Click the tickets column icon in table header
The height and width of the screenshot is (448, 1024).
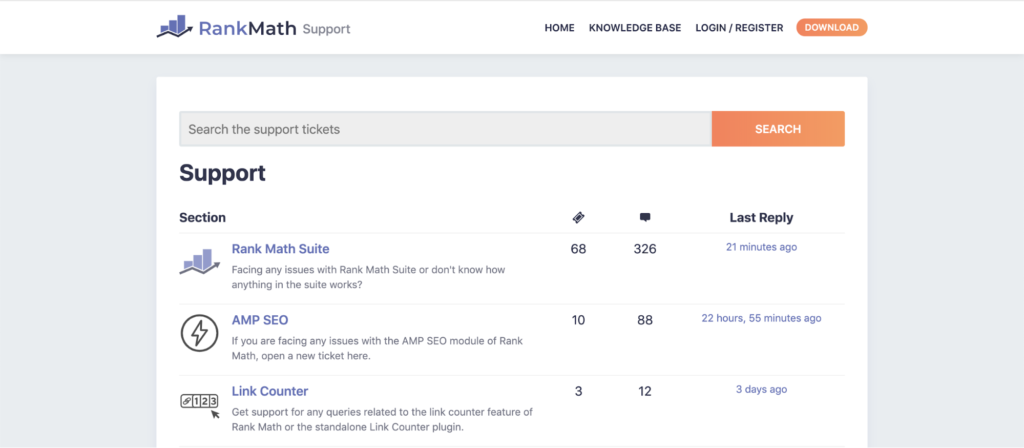point(578,217)
